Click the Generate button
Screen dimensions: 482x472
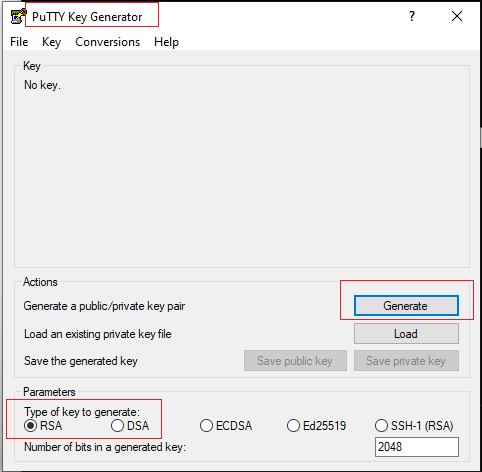(x=406, y=306)
